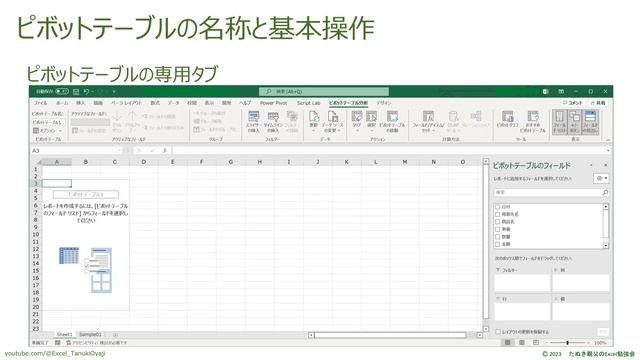Viewport: 640px width, 360px height.
Task: Toggle the Field Headers display icon
Action: tap(590, 122)
